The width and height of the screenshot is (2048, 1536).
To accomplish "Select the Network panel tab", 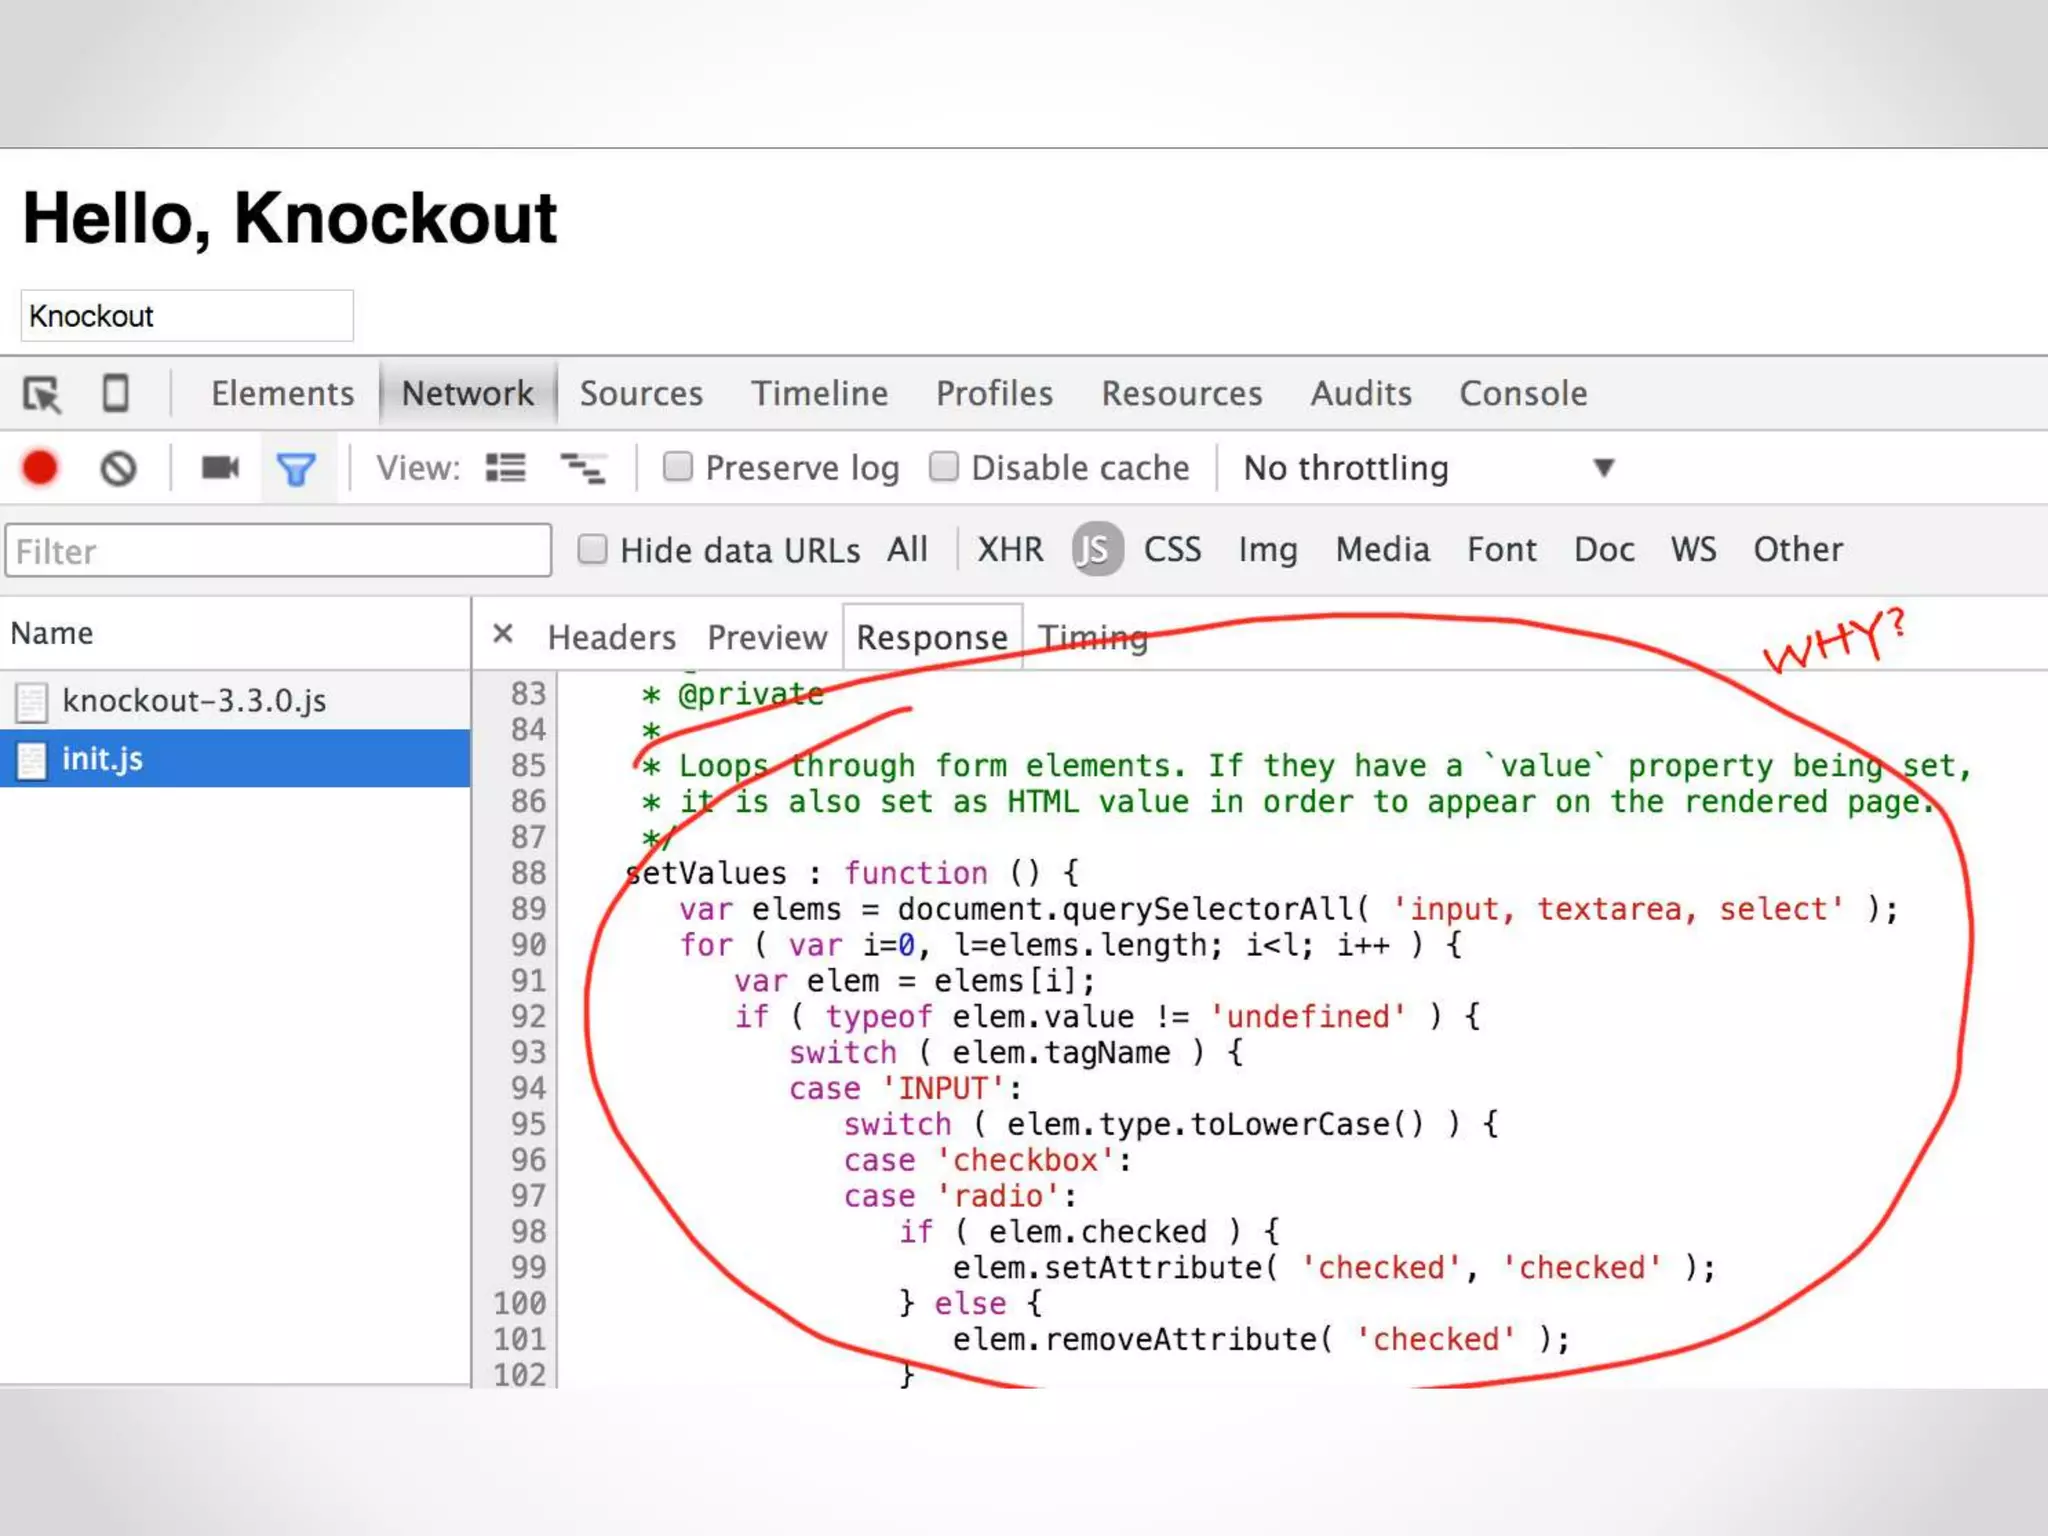I will 467,394.
